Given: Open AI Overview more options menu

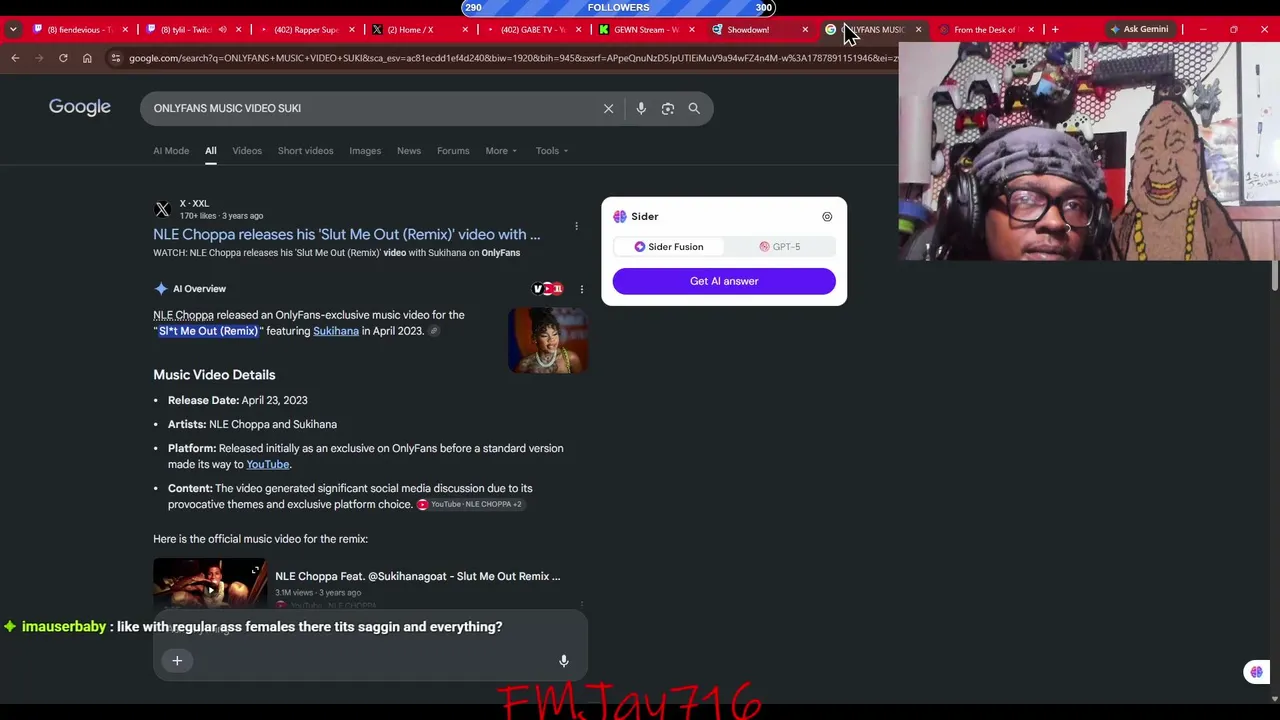Looking at the screenshot, I should point(582,289).
